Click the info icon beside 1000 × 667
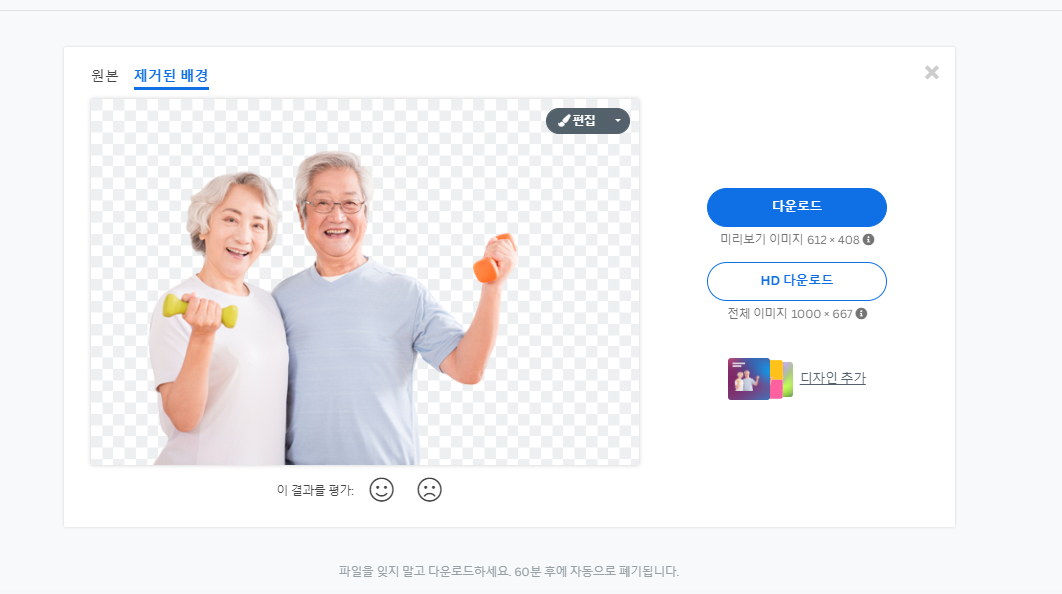The image size is (1062, 594). [862, 313]
